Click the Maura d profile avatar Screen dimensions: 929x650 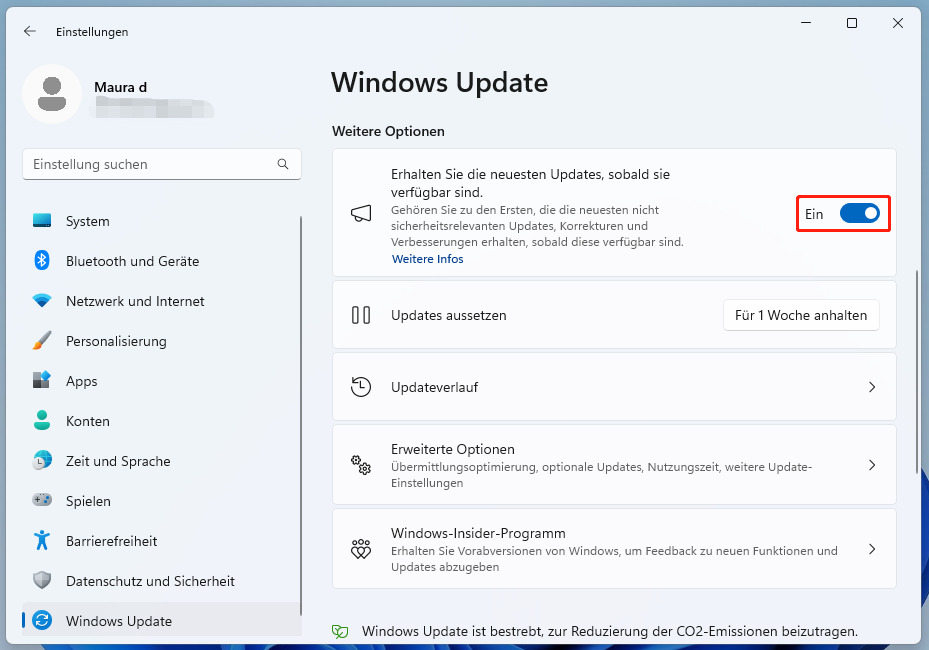[52, 94]
